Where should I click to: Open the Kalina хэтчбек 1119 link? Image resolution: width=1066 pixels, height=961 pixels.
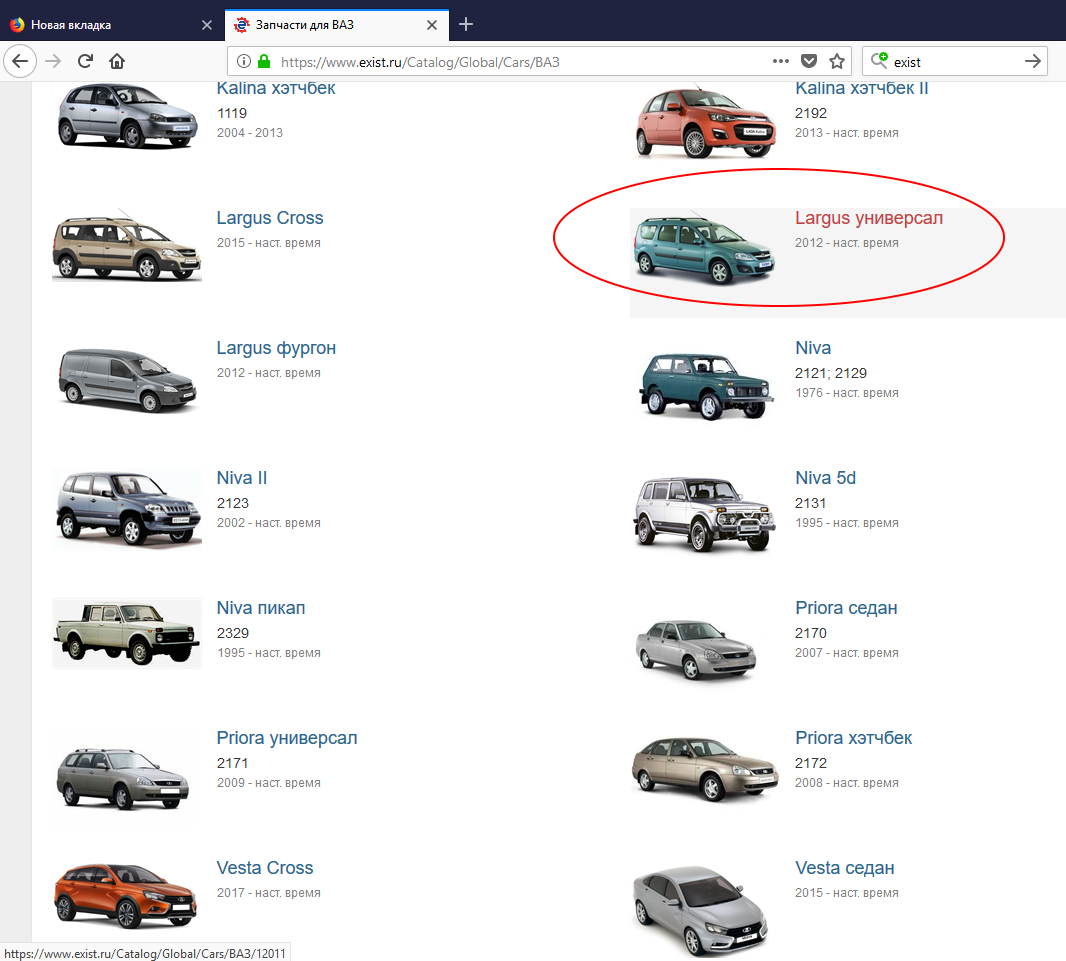(276, 88)
